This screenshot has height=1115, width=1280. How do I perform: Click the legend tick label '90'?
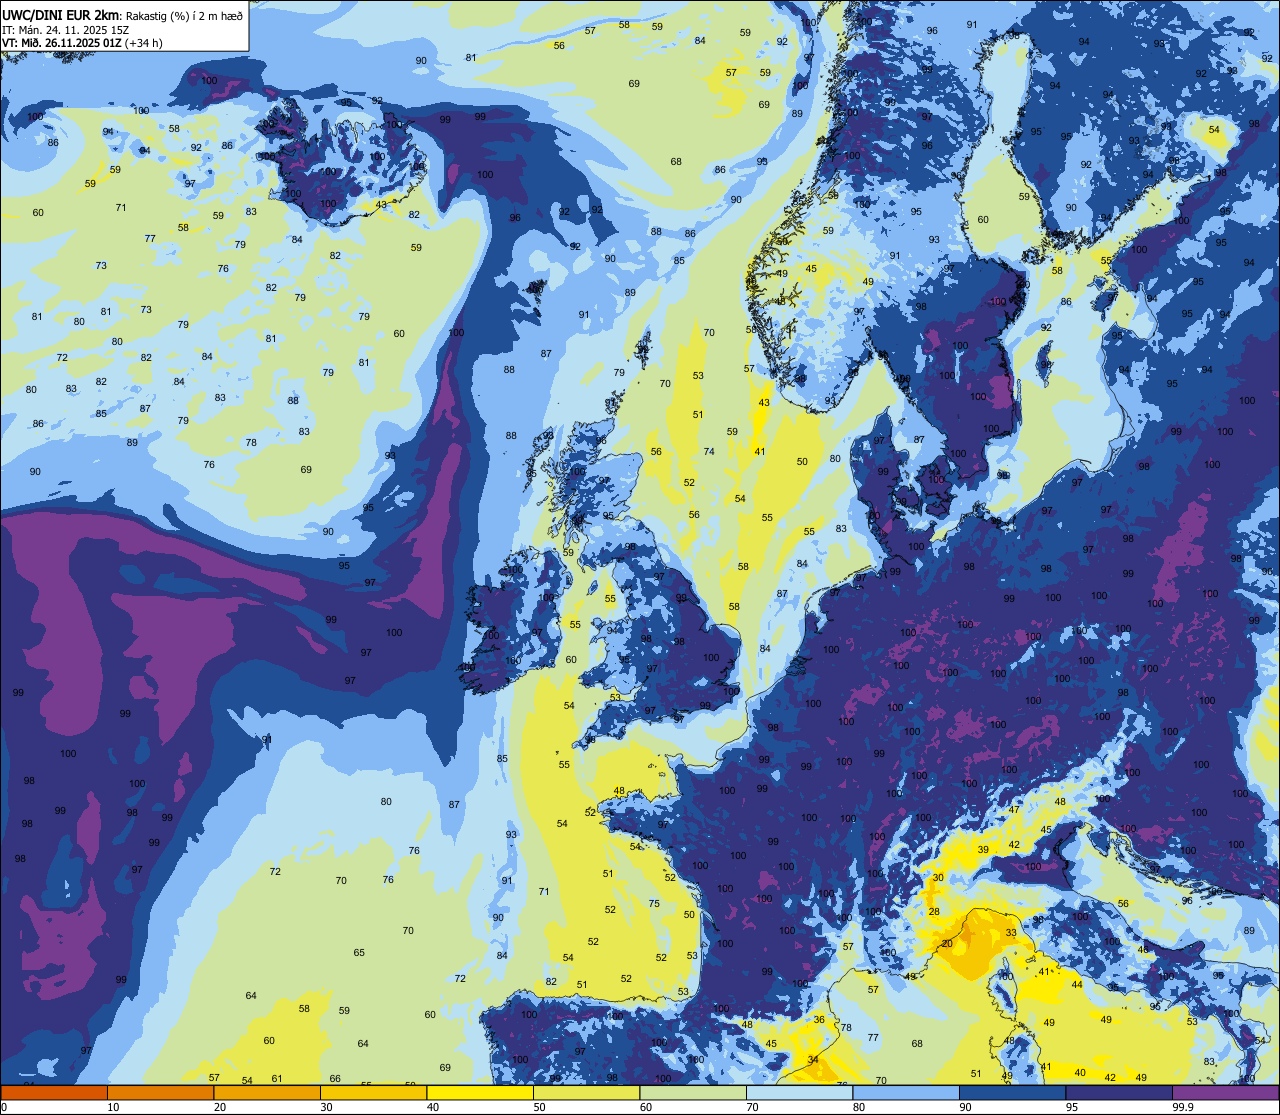966,1107
